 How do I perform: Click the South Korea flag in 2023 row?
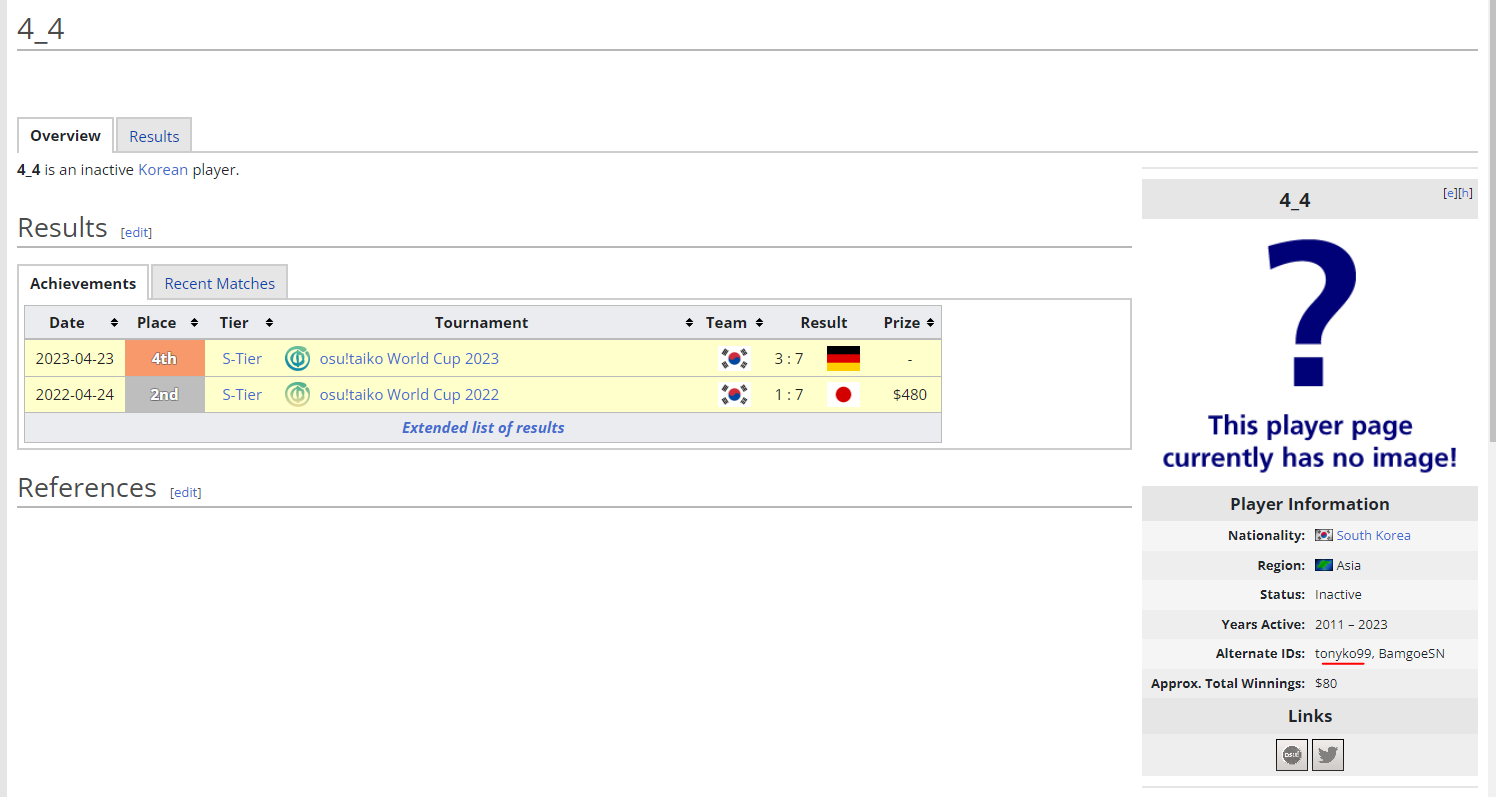coord(735,359)
